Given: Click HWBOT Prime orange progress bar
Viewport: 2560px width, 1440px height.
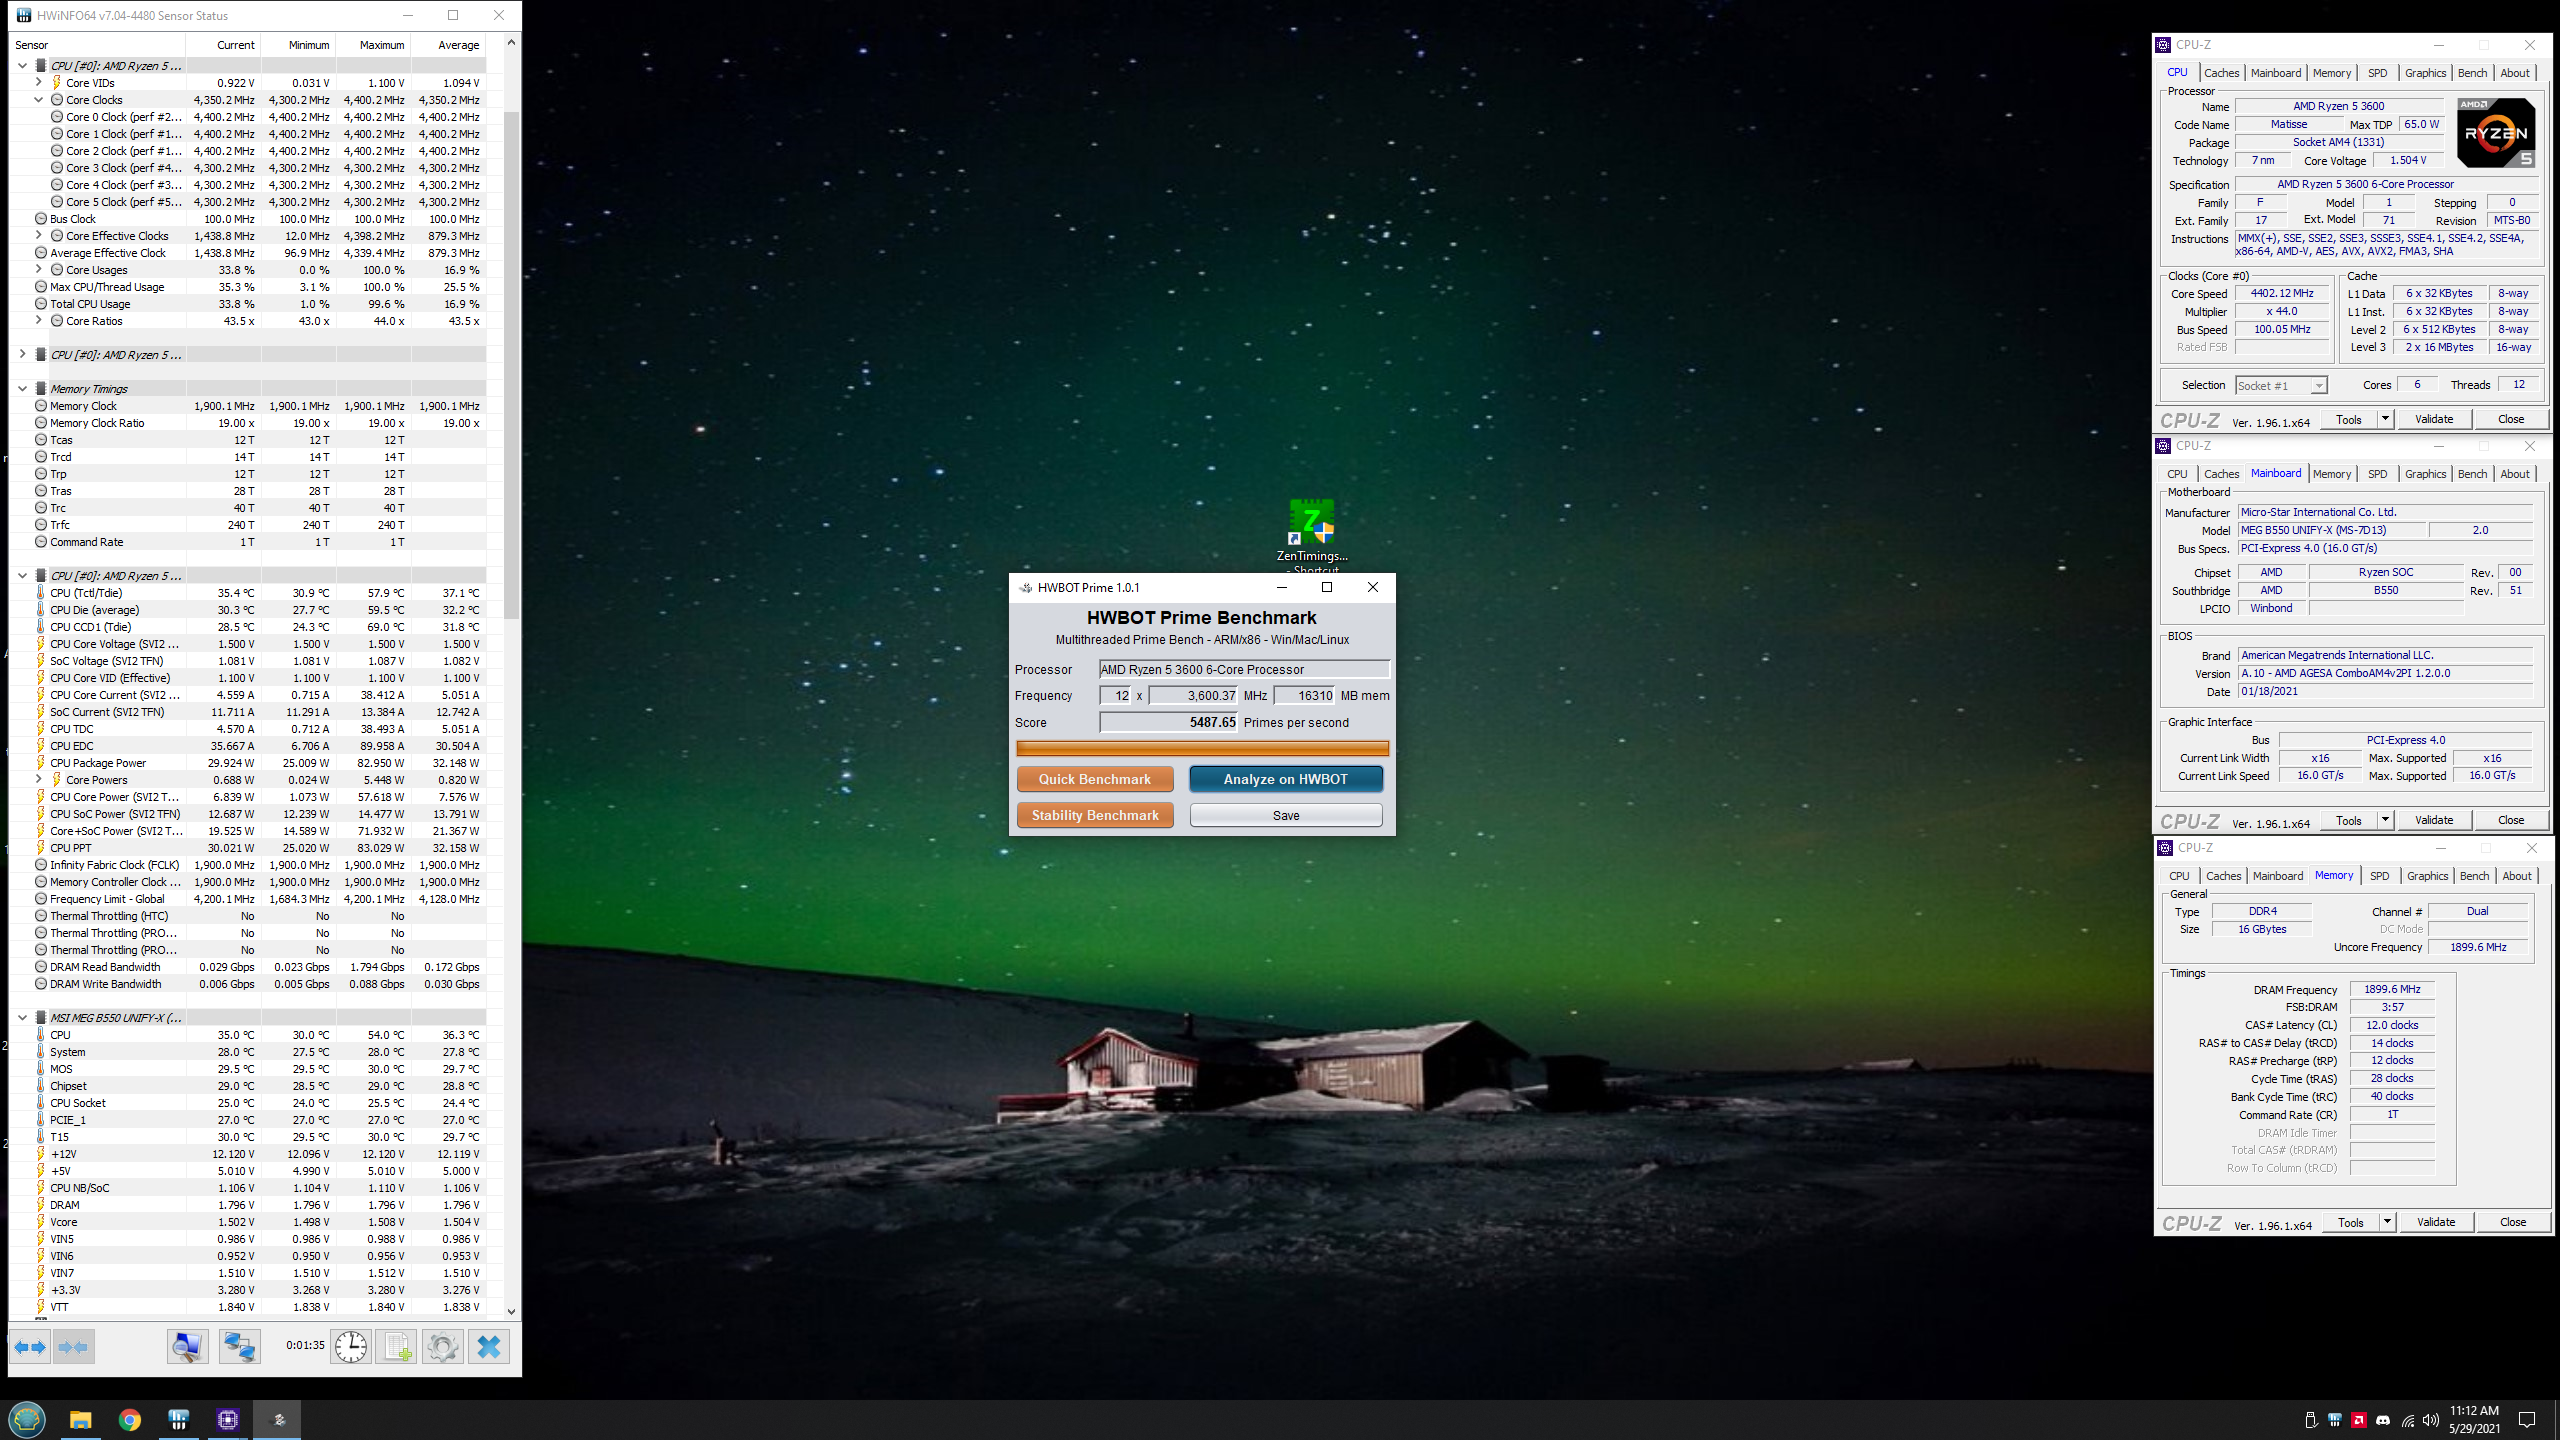Looking at the screenshot, I should 1202,748.
